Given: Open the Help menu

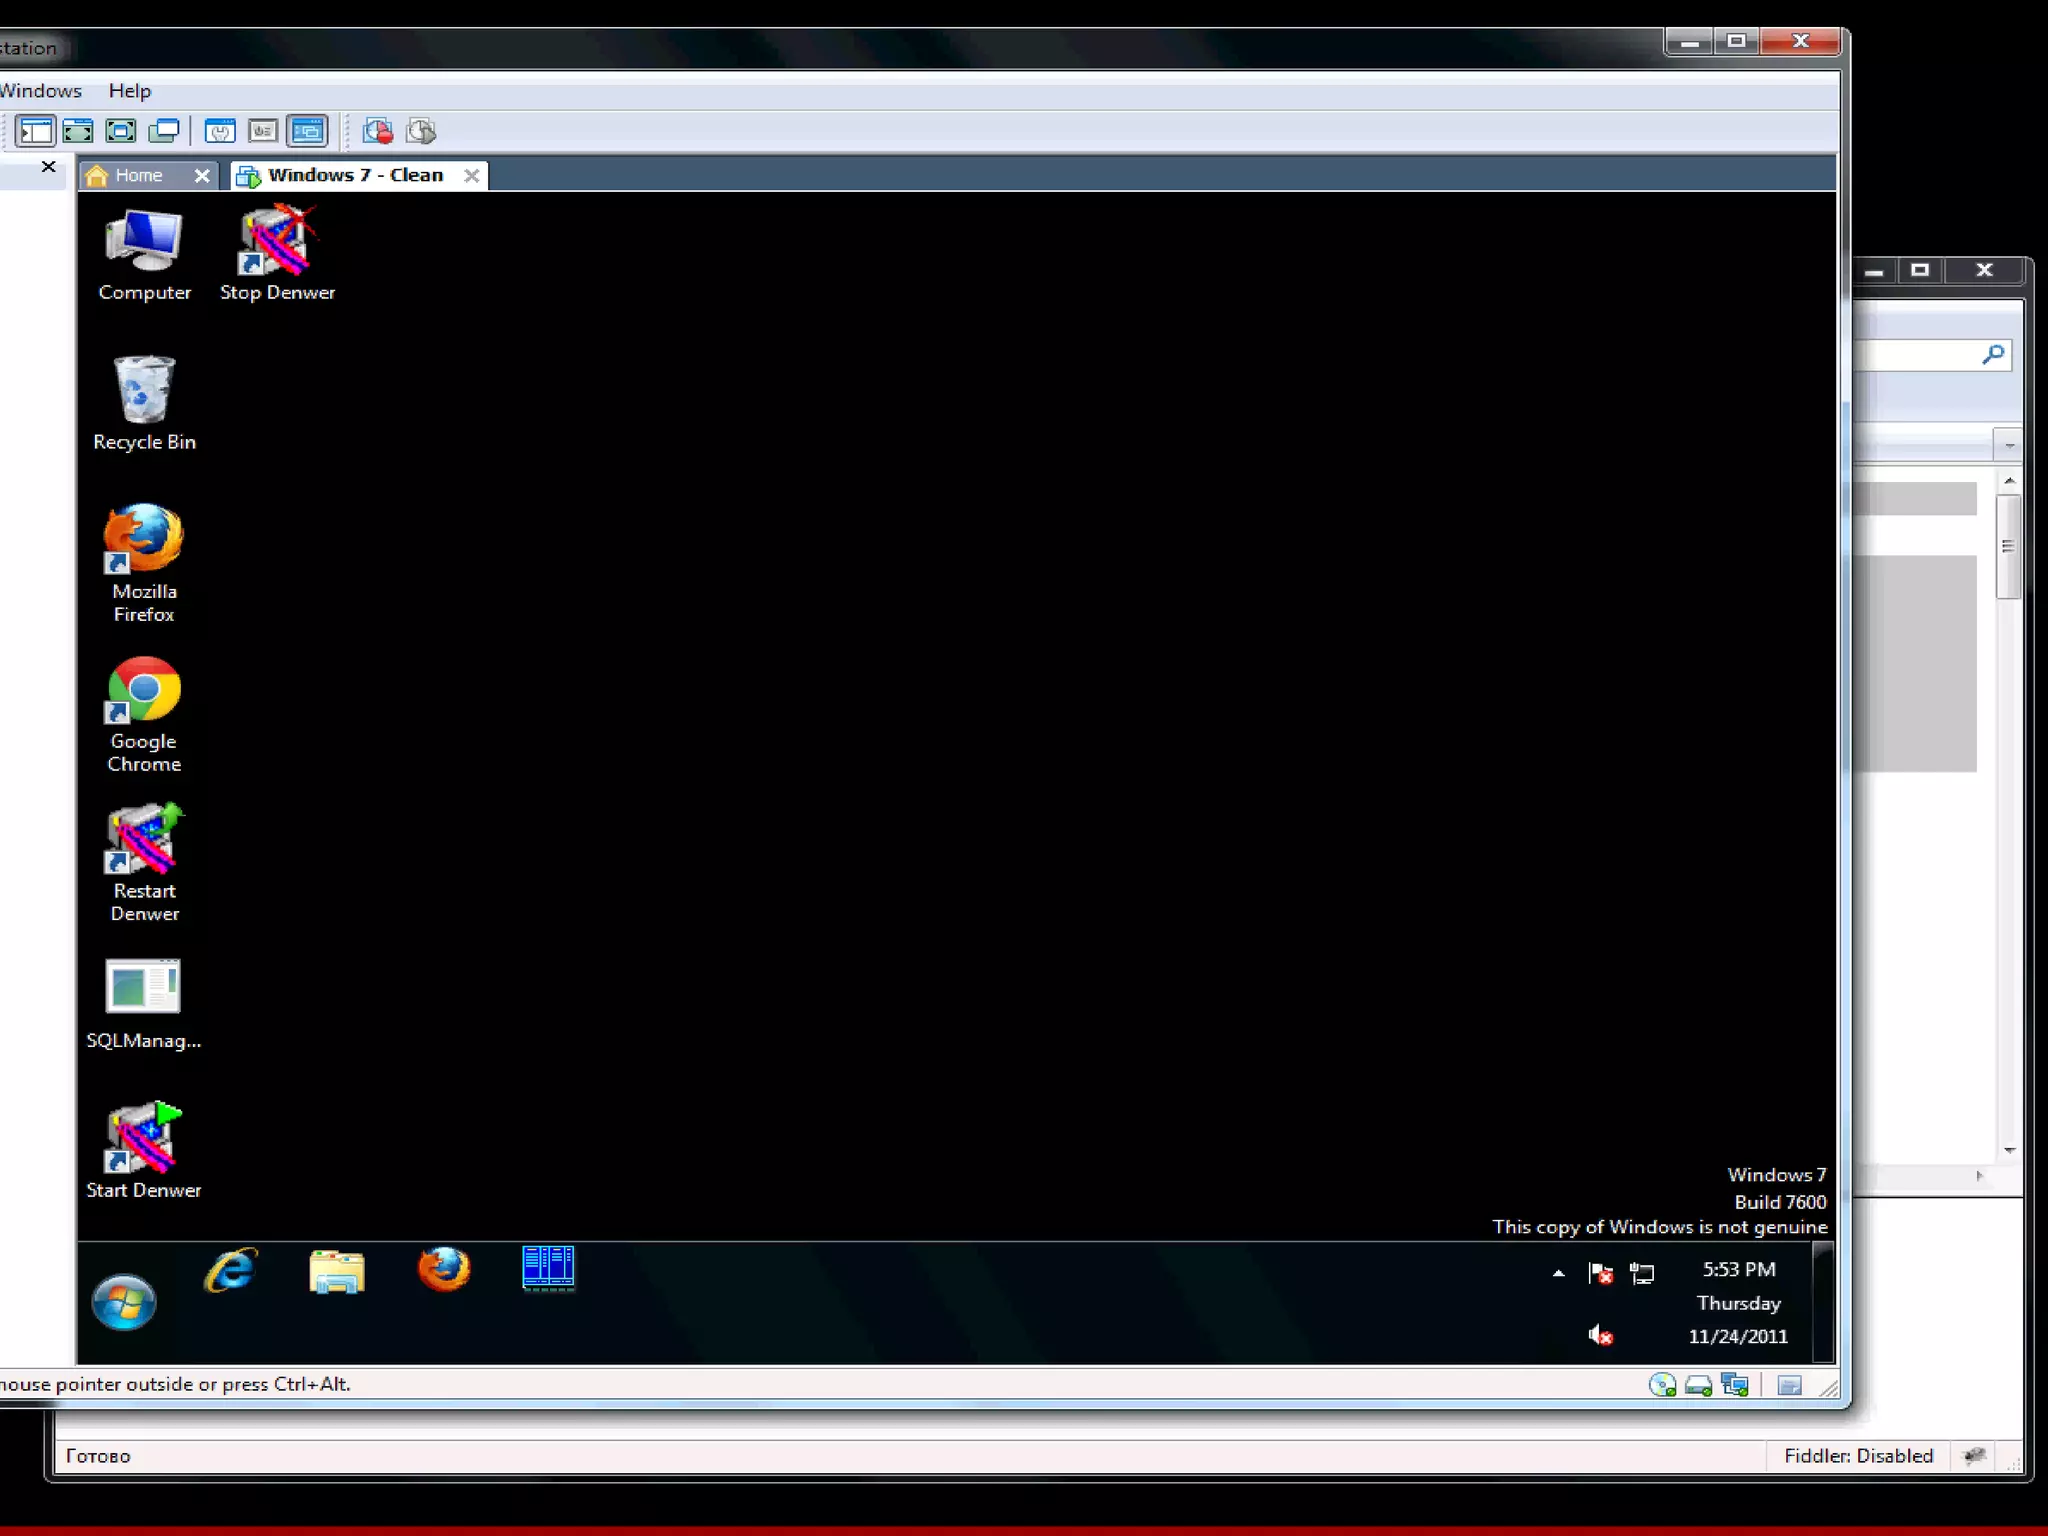Looking at the screenshot, I should click(130, 91).
